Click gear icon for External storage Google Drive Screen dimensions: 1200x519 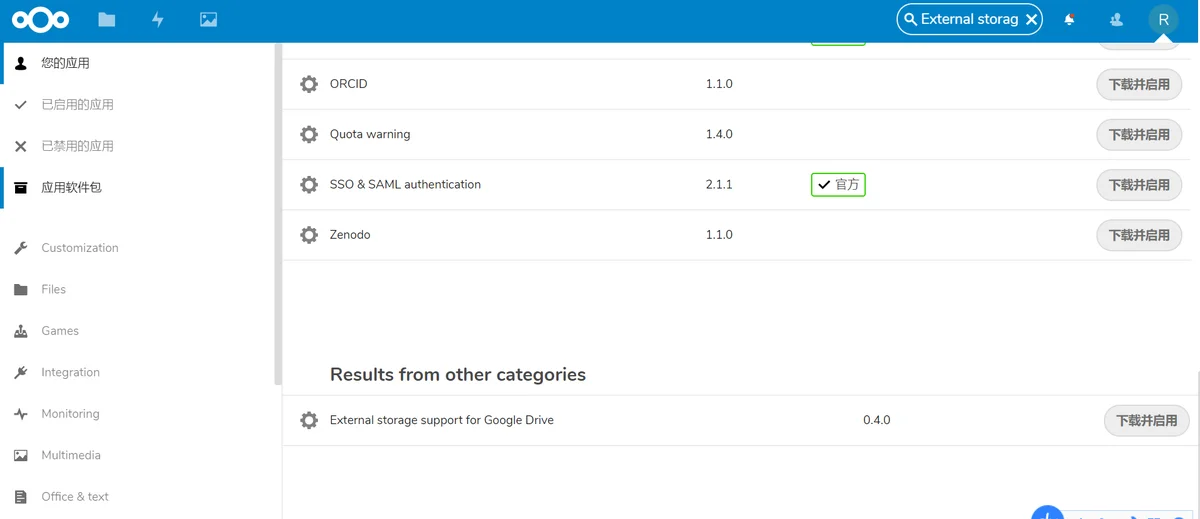[x=309, y=421]
